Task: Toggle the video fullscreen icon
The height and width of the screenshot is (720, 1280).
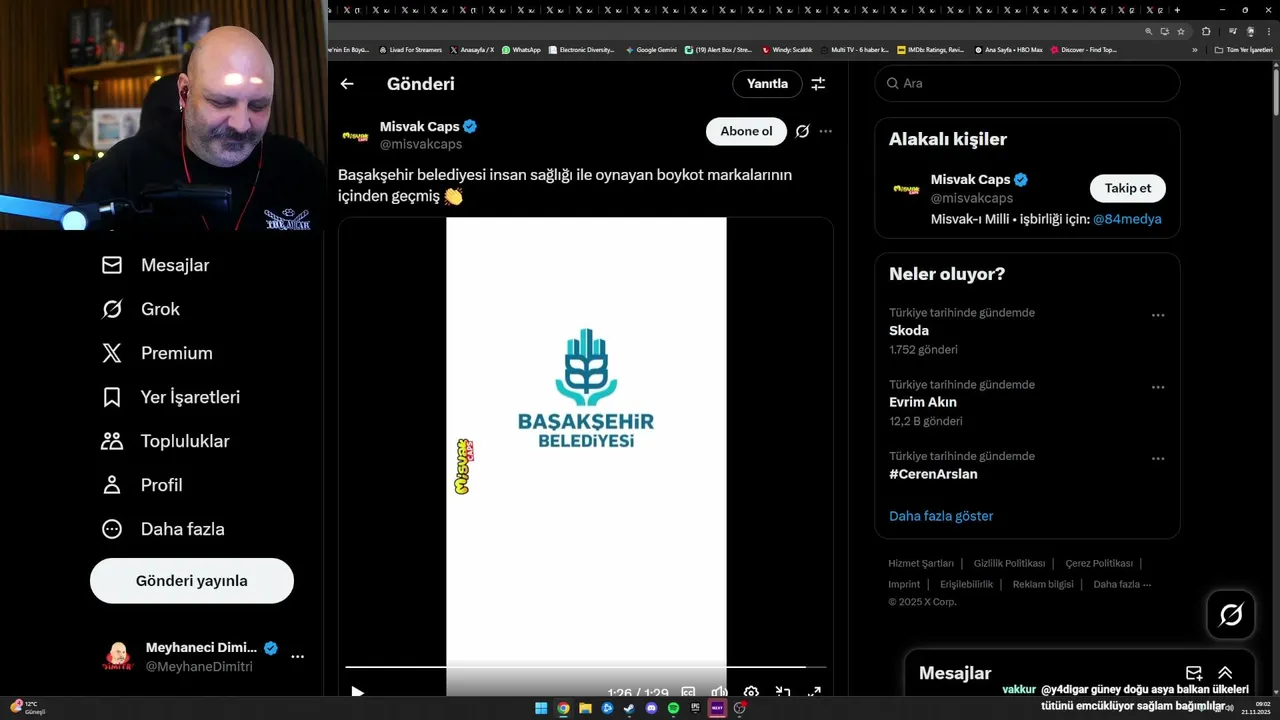Action: coord(814,692)
